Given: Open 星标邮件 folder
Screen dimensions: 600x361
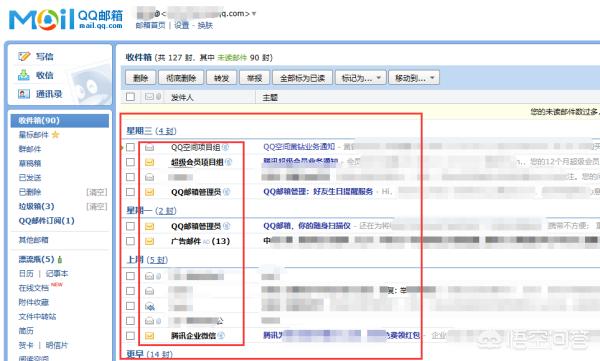Looking at the screenshot, I should click(34, 135).
